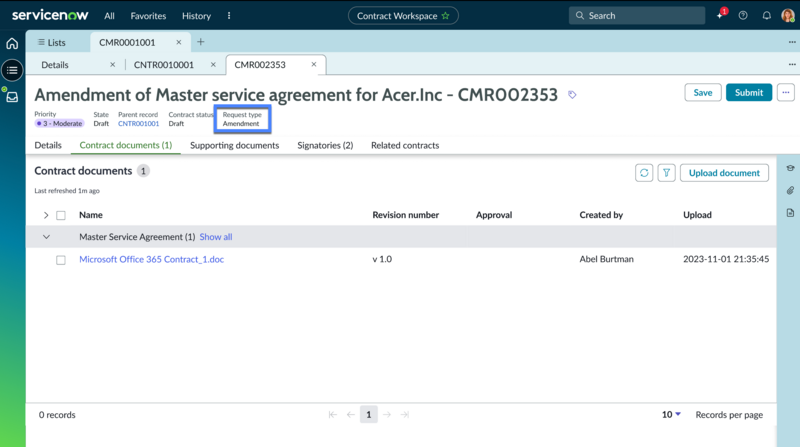The height and width of the screenshot is (447, 800).
Task: Click in the Search field
Action: [637, 15]
